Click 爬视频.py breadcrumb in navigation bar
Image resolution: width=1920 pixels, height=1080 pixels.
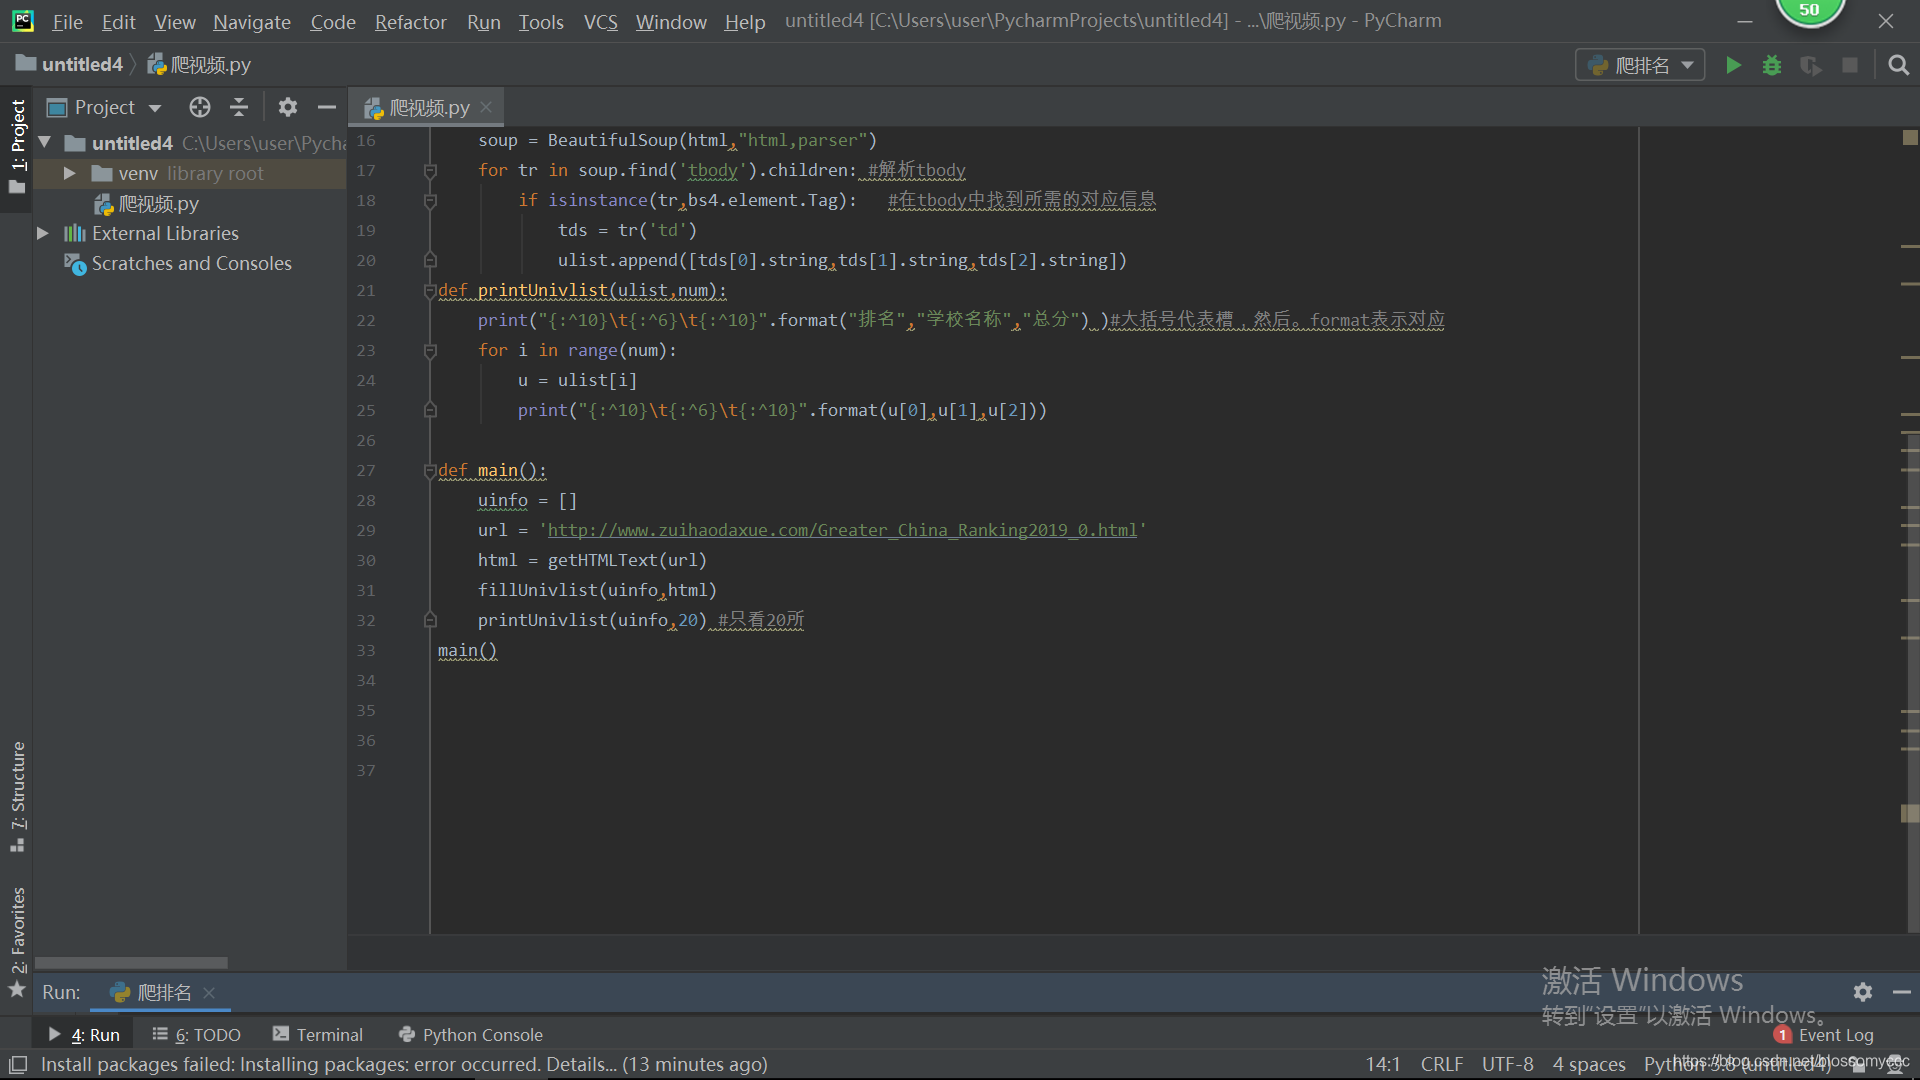pos(199,64)
